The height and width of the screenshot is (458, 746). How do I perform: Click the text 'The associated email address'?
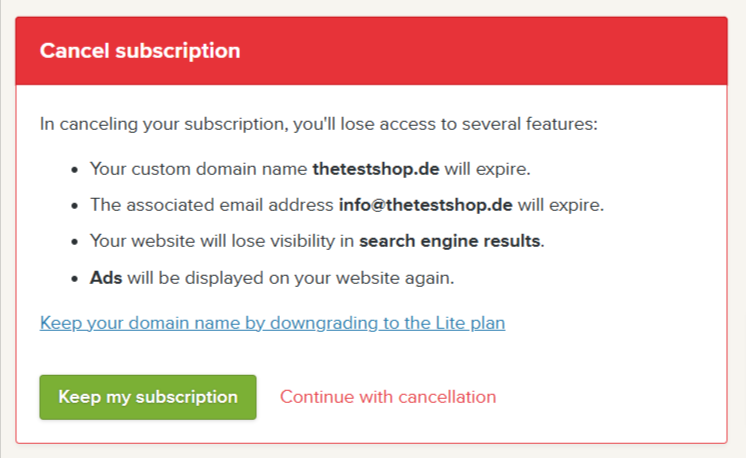coord(212,205)
